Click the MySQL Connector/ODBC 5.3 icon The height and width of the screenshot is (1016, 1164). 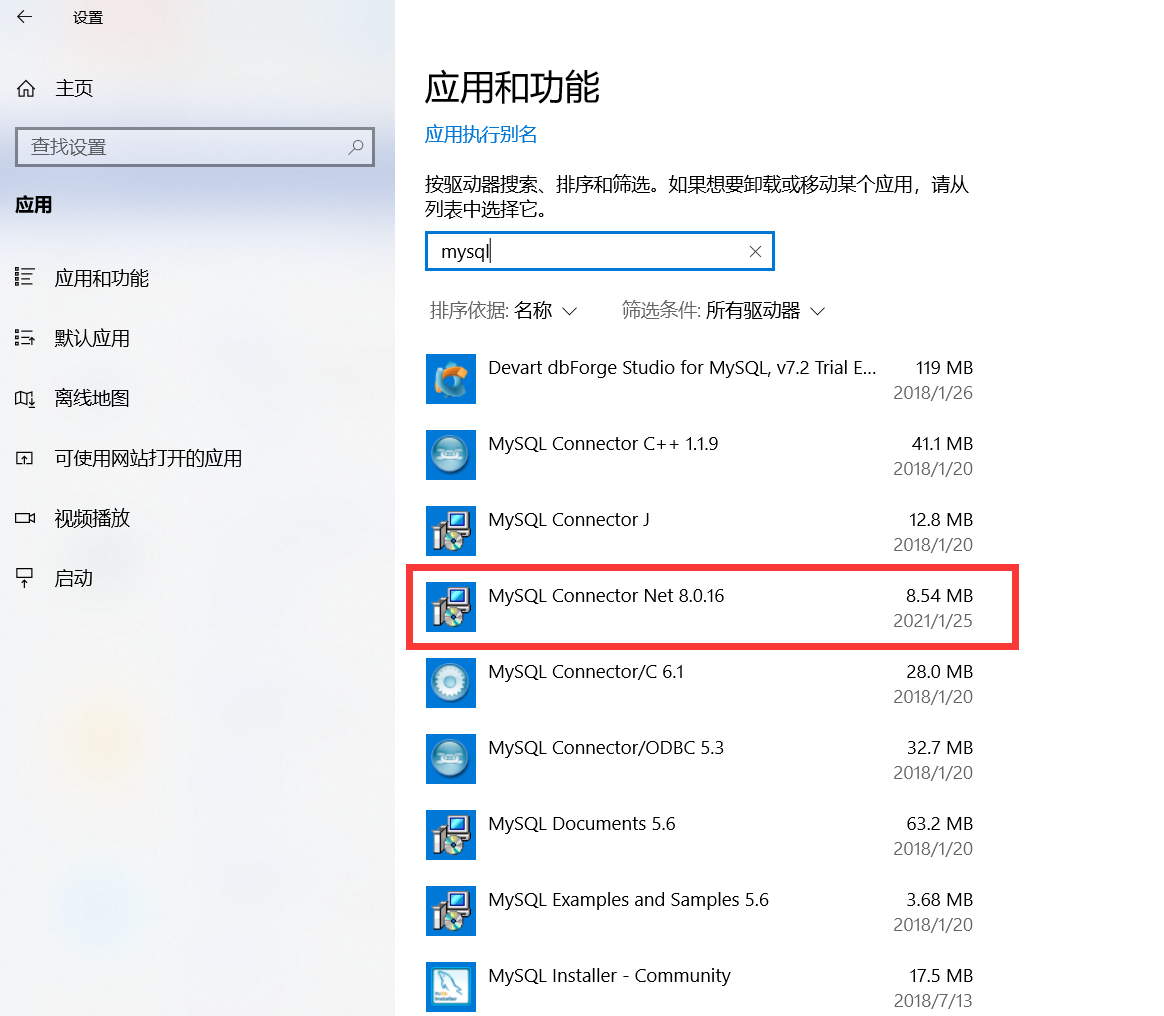[451, 759]
